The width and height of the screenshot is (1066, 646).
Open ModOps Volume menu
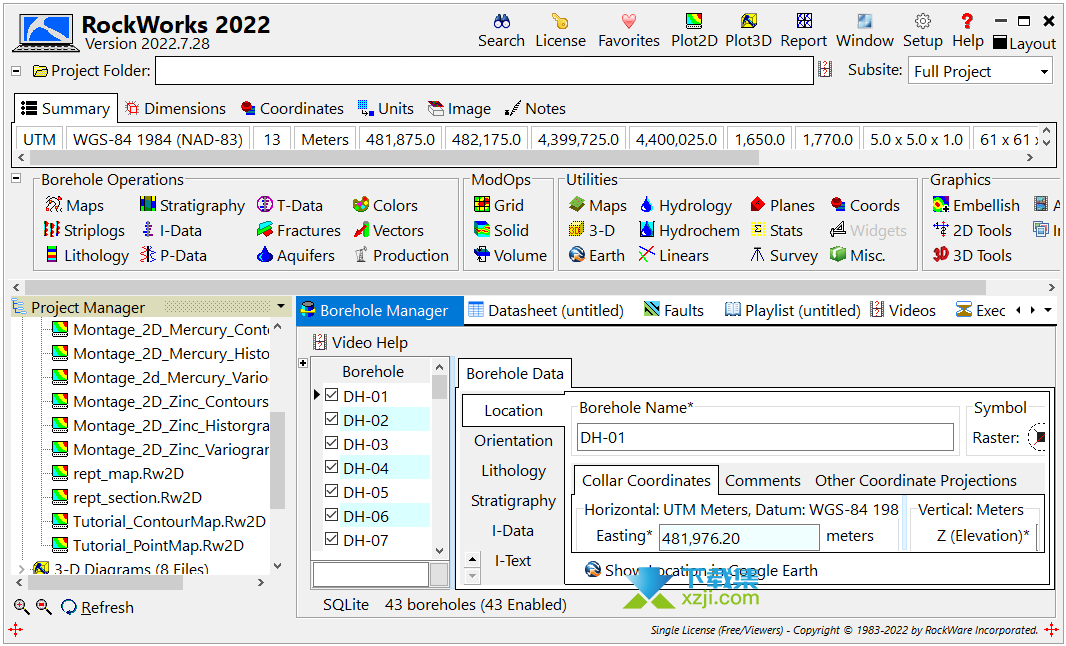[x=510, y=256]
